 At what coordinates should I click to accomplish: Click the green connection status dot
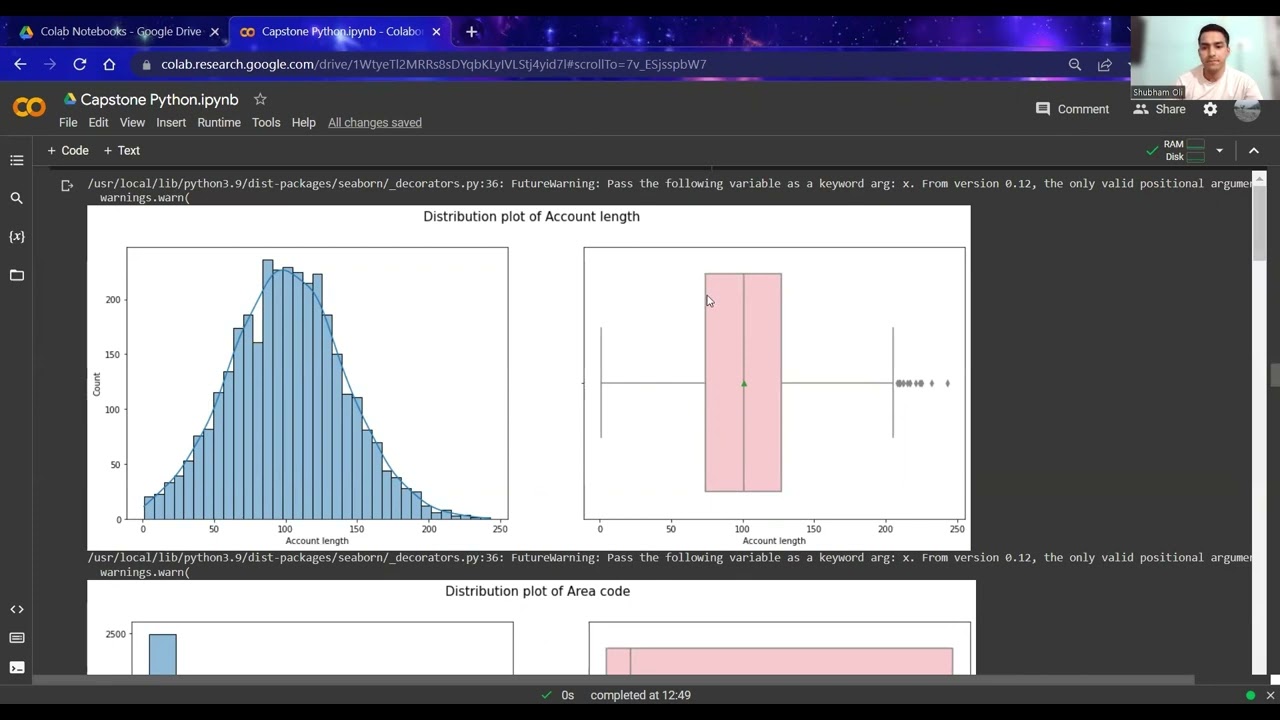(1250, 695)
